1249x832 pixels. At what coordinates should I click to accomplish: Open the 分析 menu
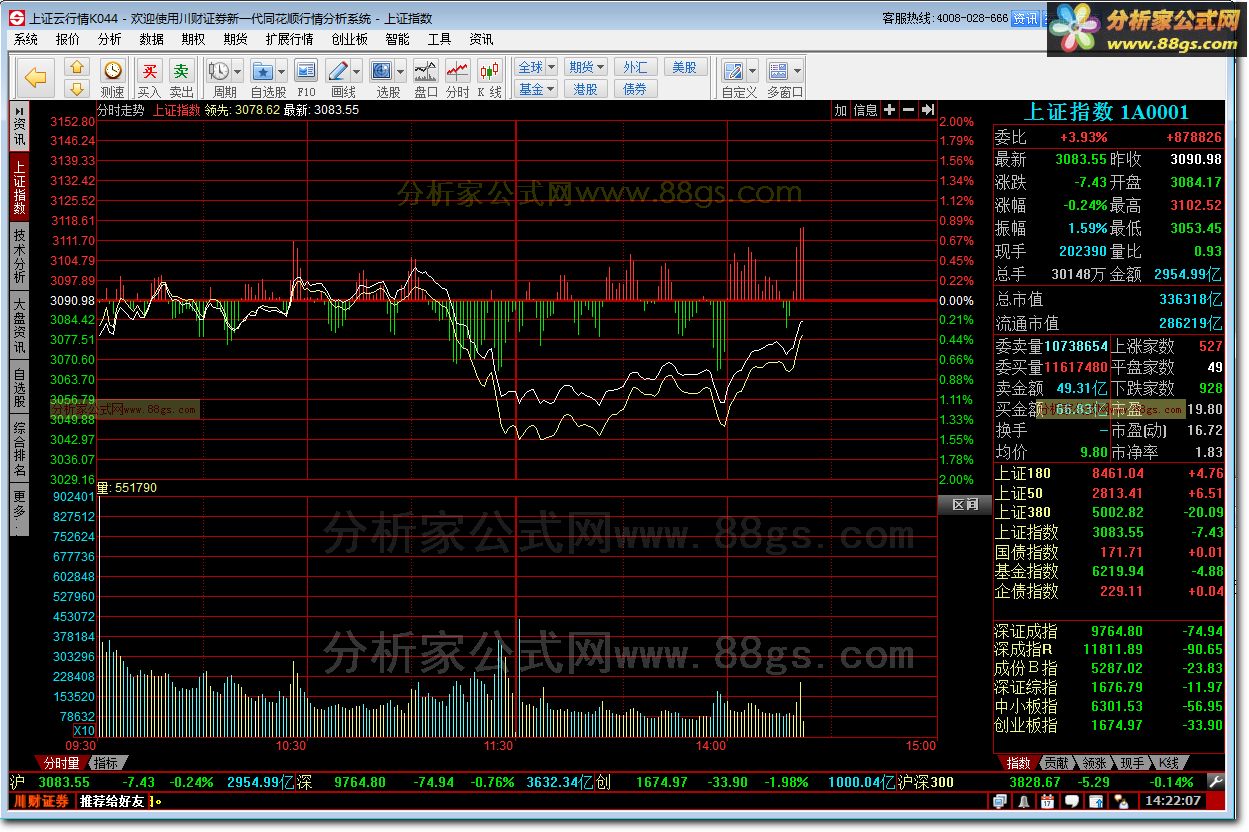110,39
